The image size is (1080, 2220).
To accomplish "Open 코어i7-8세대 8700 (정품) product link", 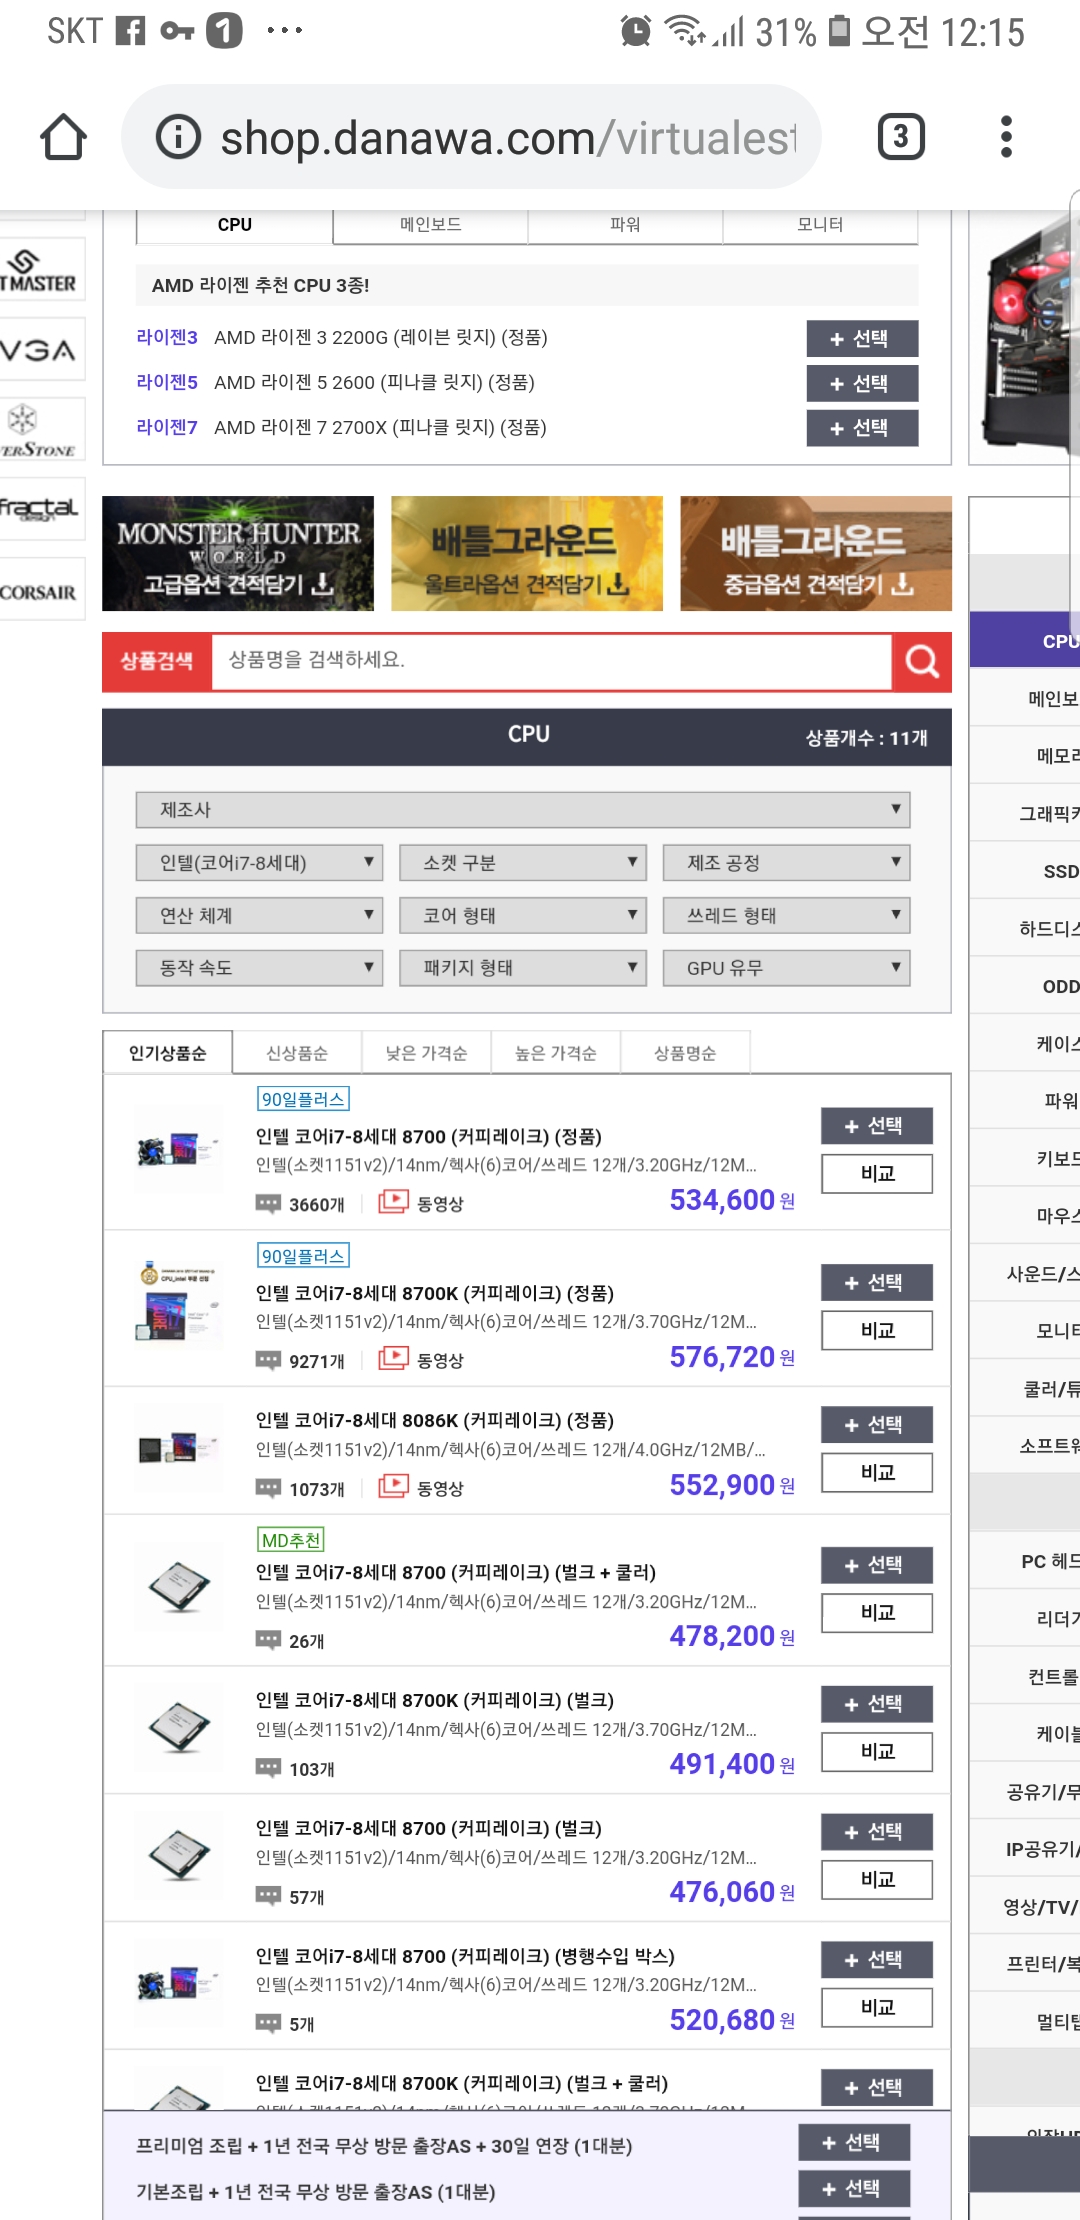I will click(429, 1137).
